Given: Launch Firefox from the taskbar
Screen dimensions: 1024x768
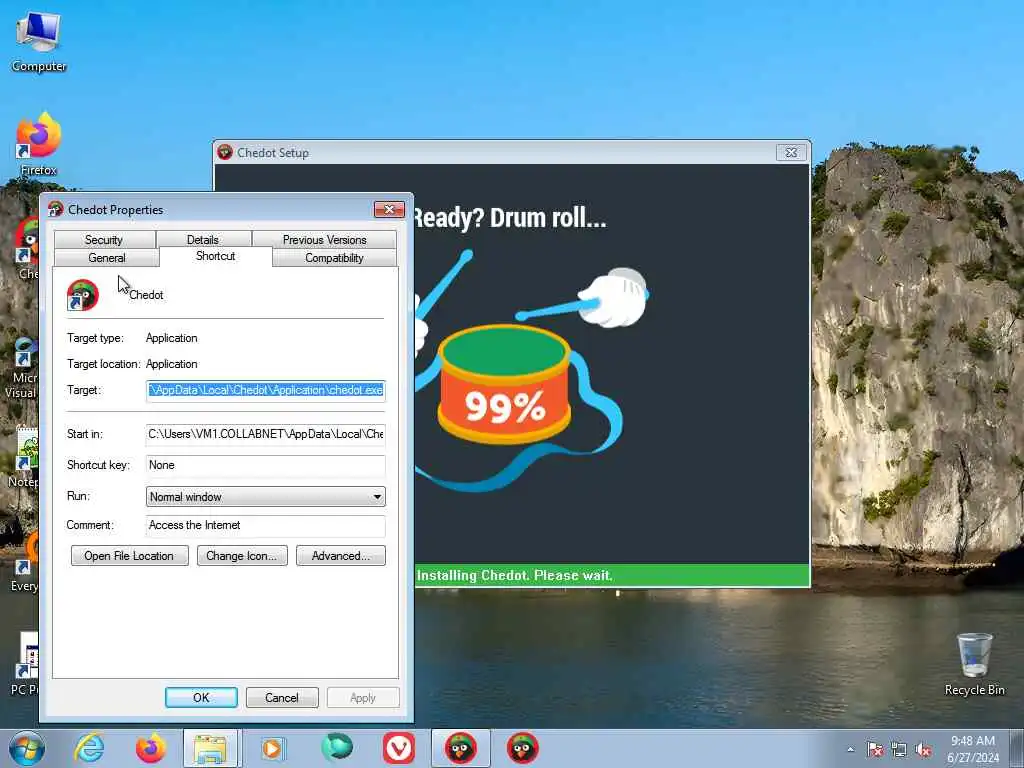Looking at the screenshot, I should point(150,748).
